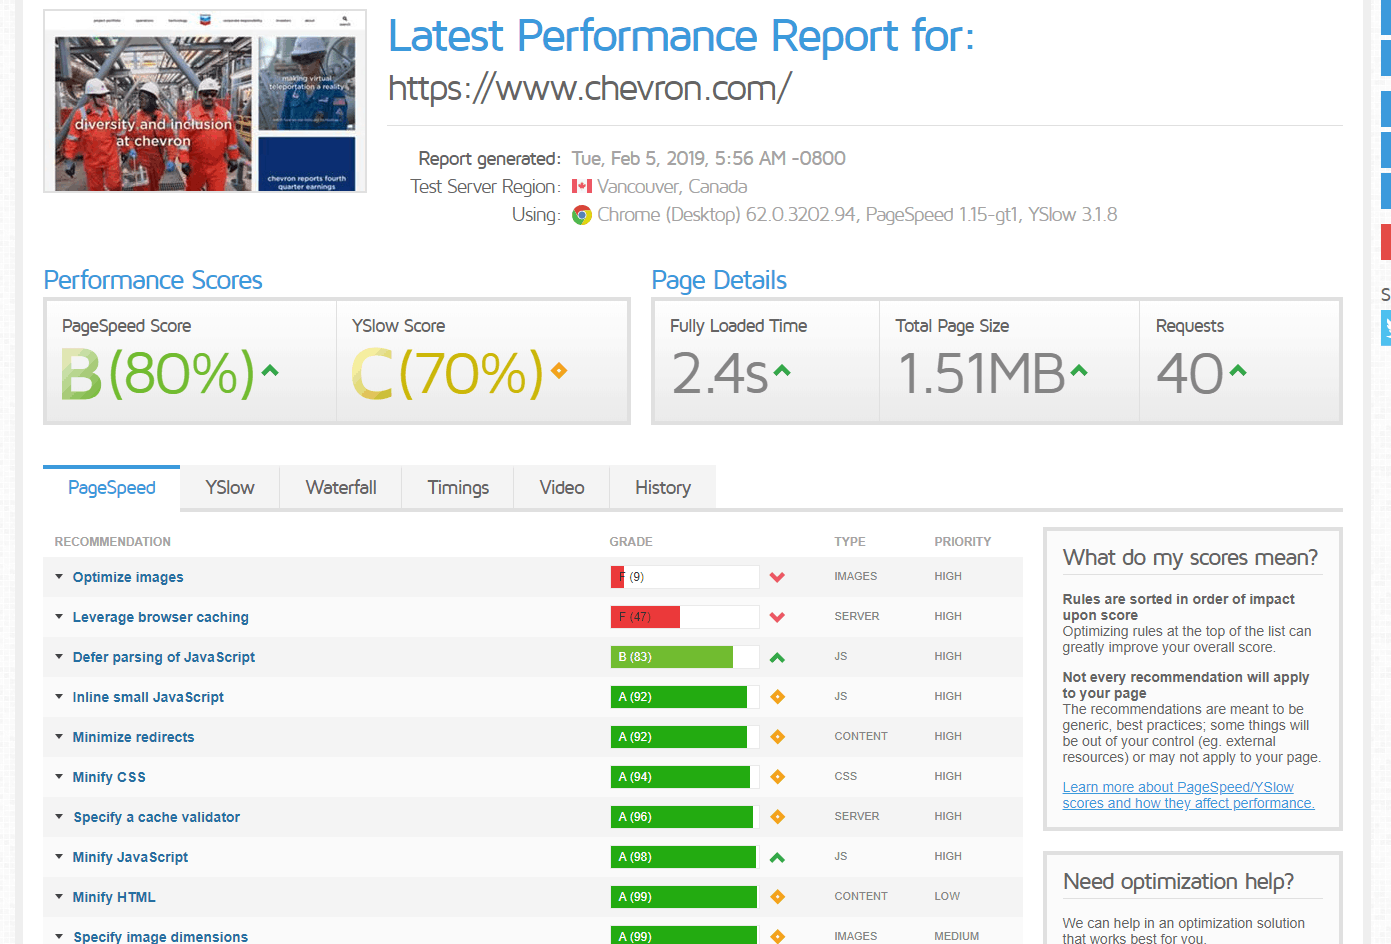Click the PageSpeed Score B(80%) value
Screen dimensions: 1391x944
tap(158, 374)
